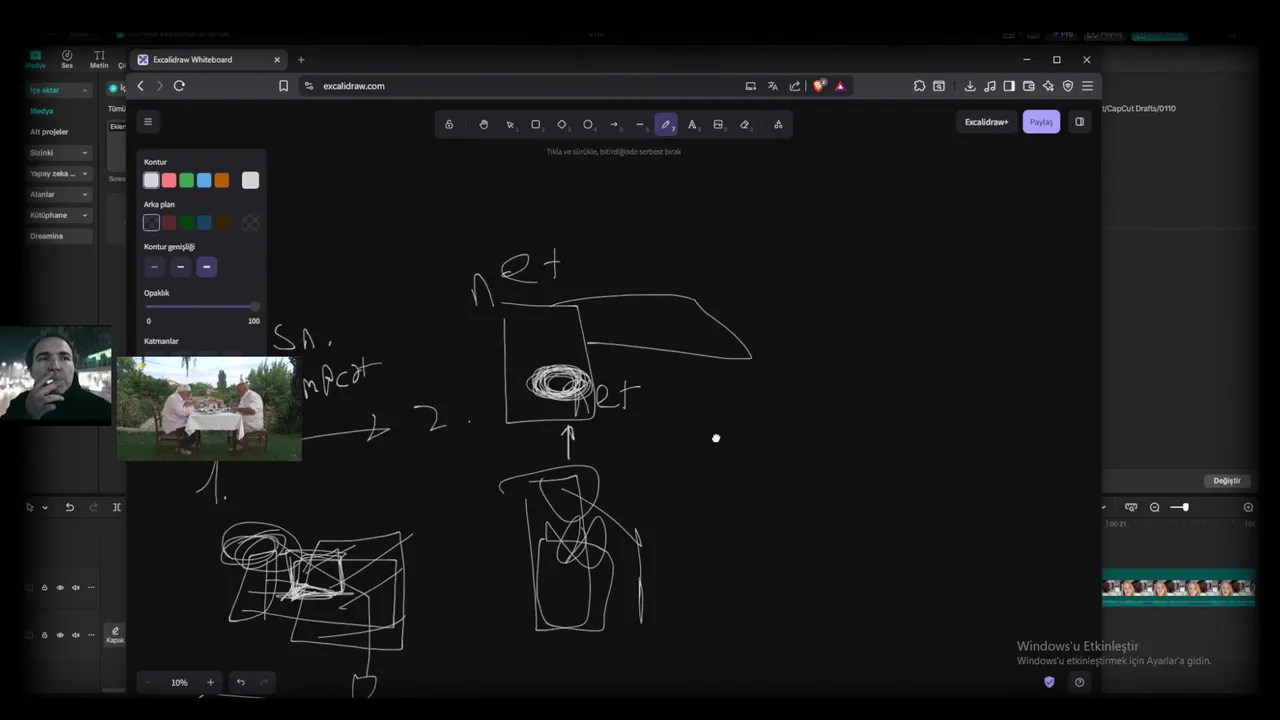The width and height of the screenshot is (1280, 720).
Task: Choose dark blue Arka plan background
Action: click(x=204, y=223)
